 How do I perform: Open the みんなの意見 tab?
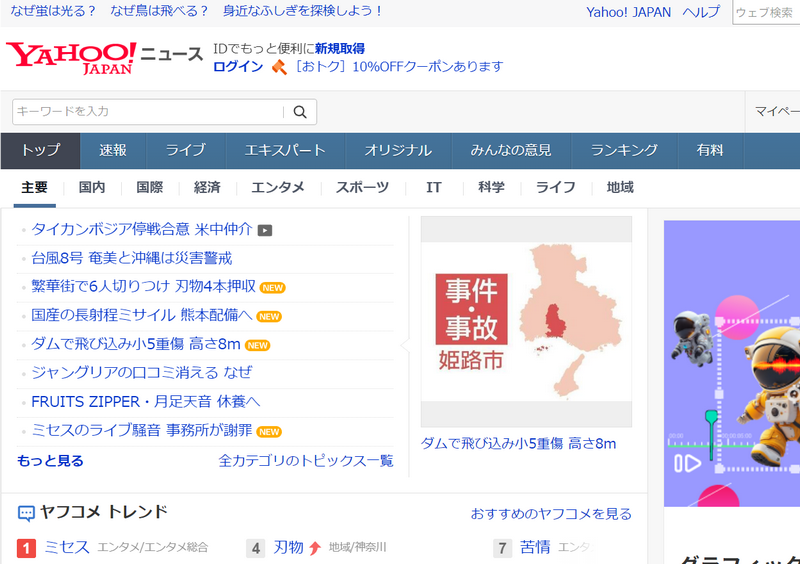click(x=511, y=151)
